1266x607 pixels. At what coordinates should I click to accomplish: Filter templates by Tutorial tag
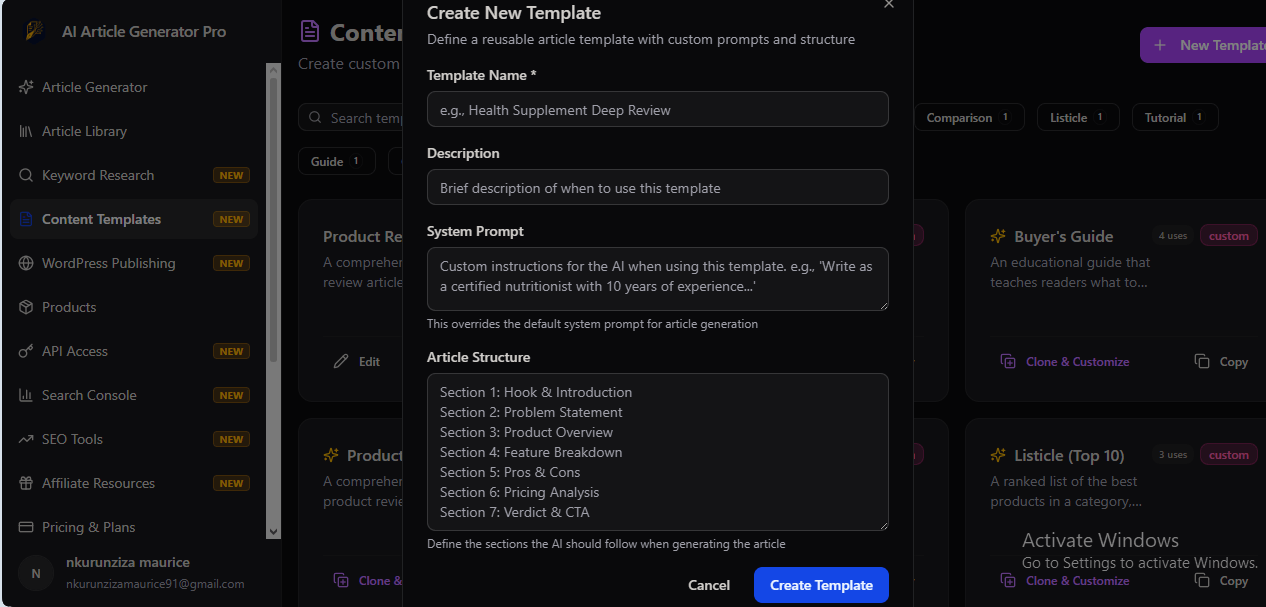pyautogui.click(x=1175, y=118)
